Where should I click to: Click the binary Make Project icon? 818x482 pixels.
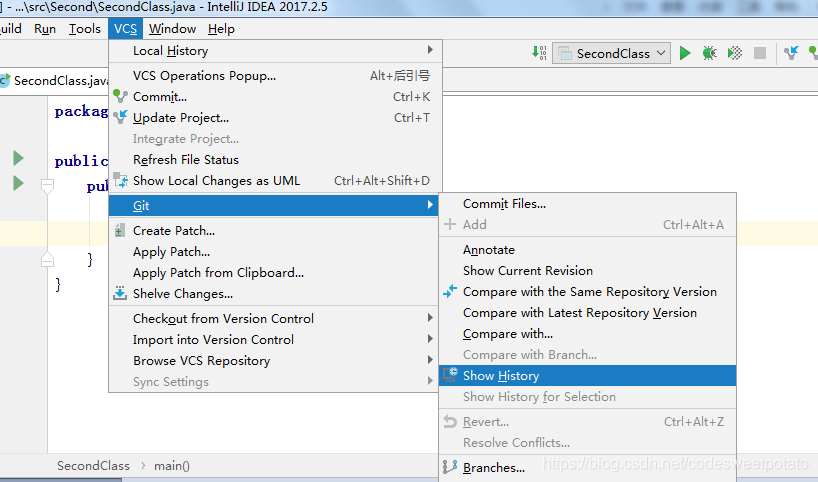(539, 53)
